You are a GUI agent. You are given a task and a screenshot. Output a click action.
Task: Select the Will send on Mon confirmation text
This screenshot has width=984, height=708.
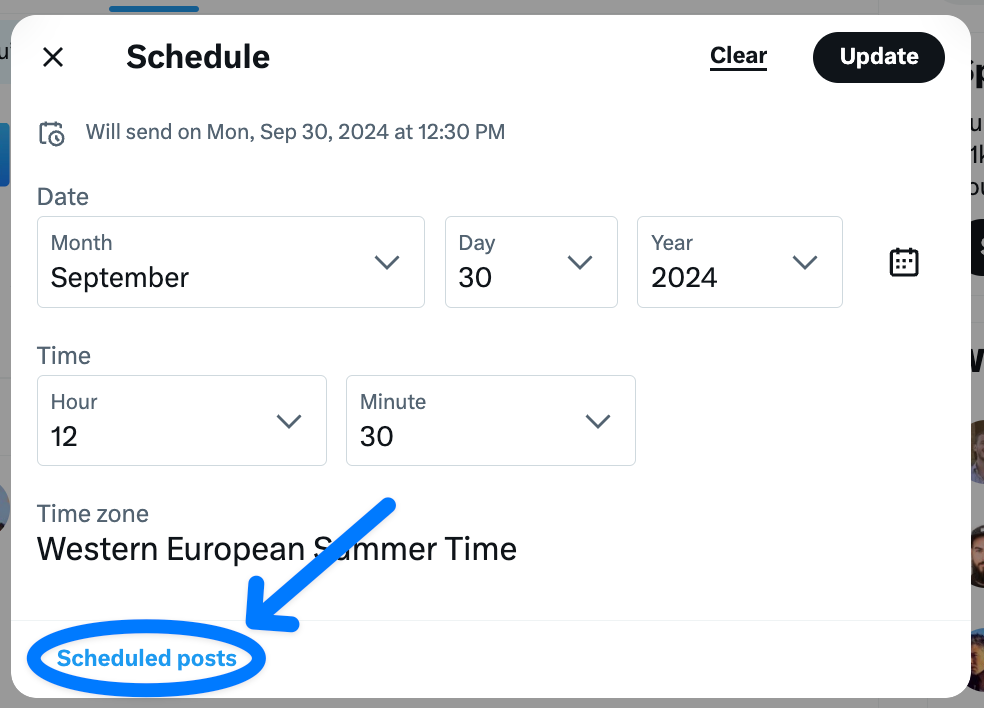295,131
